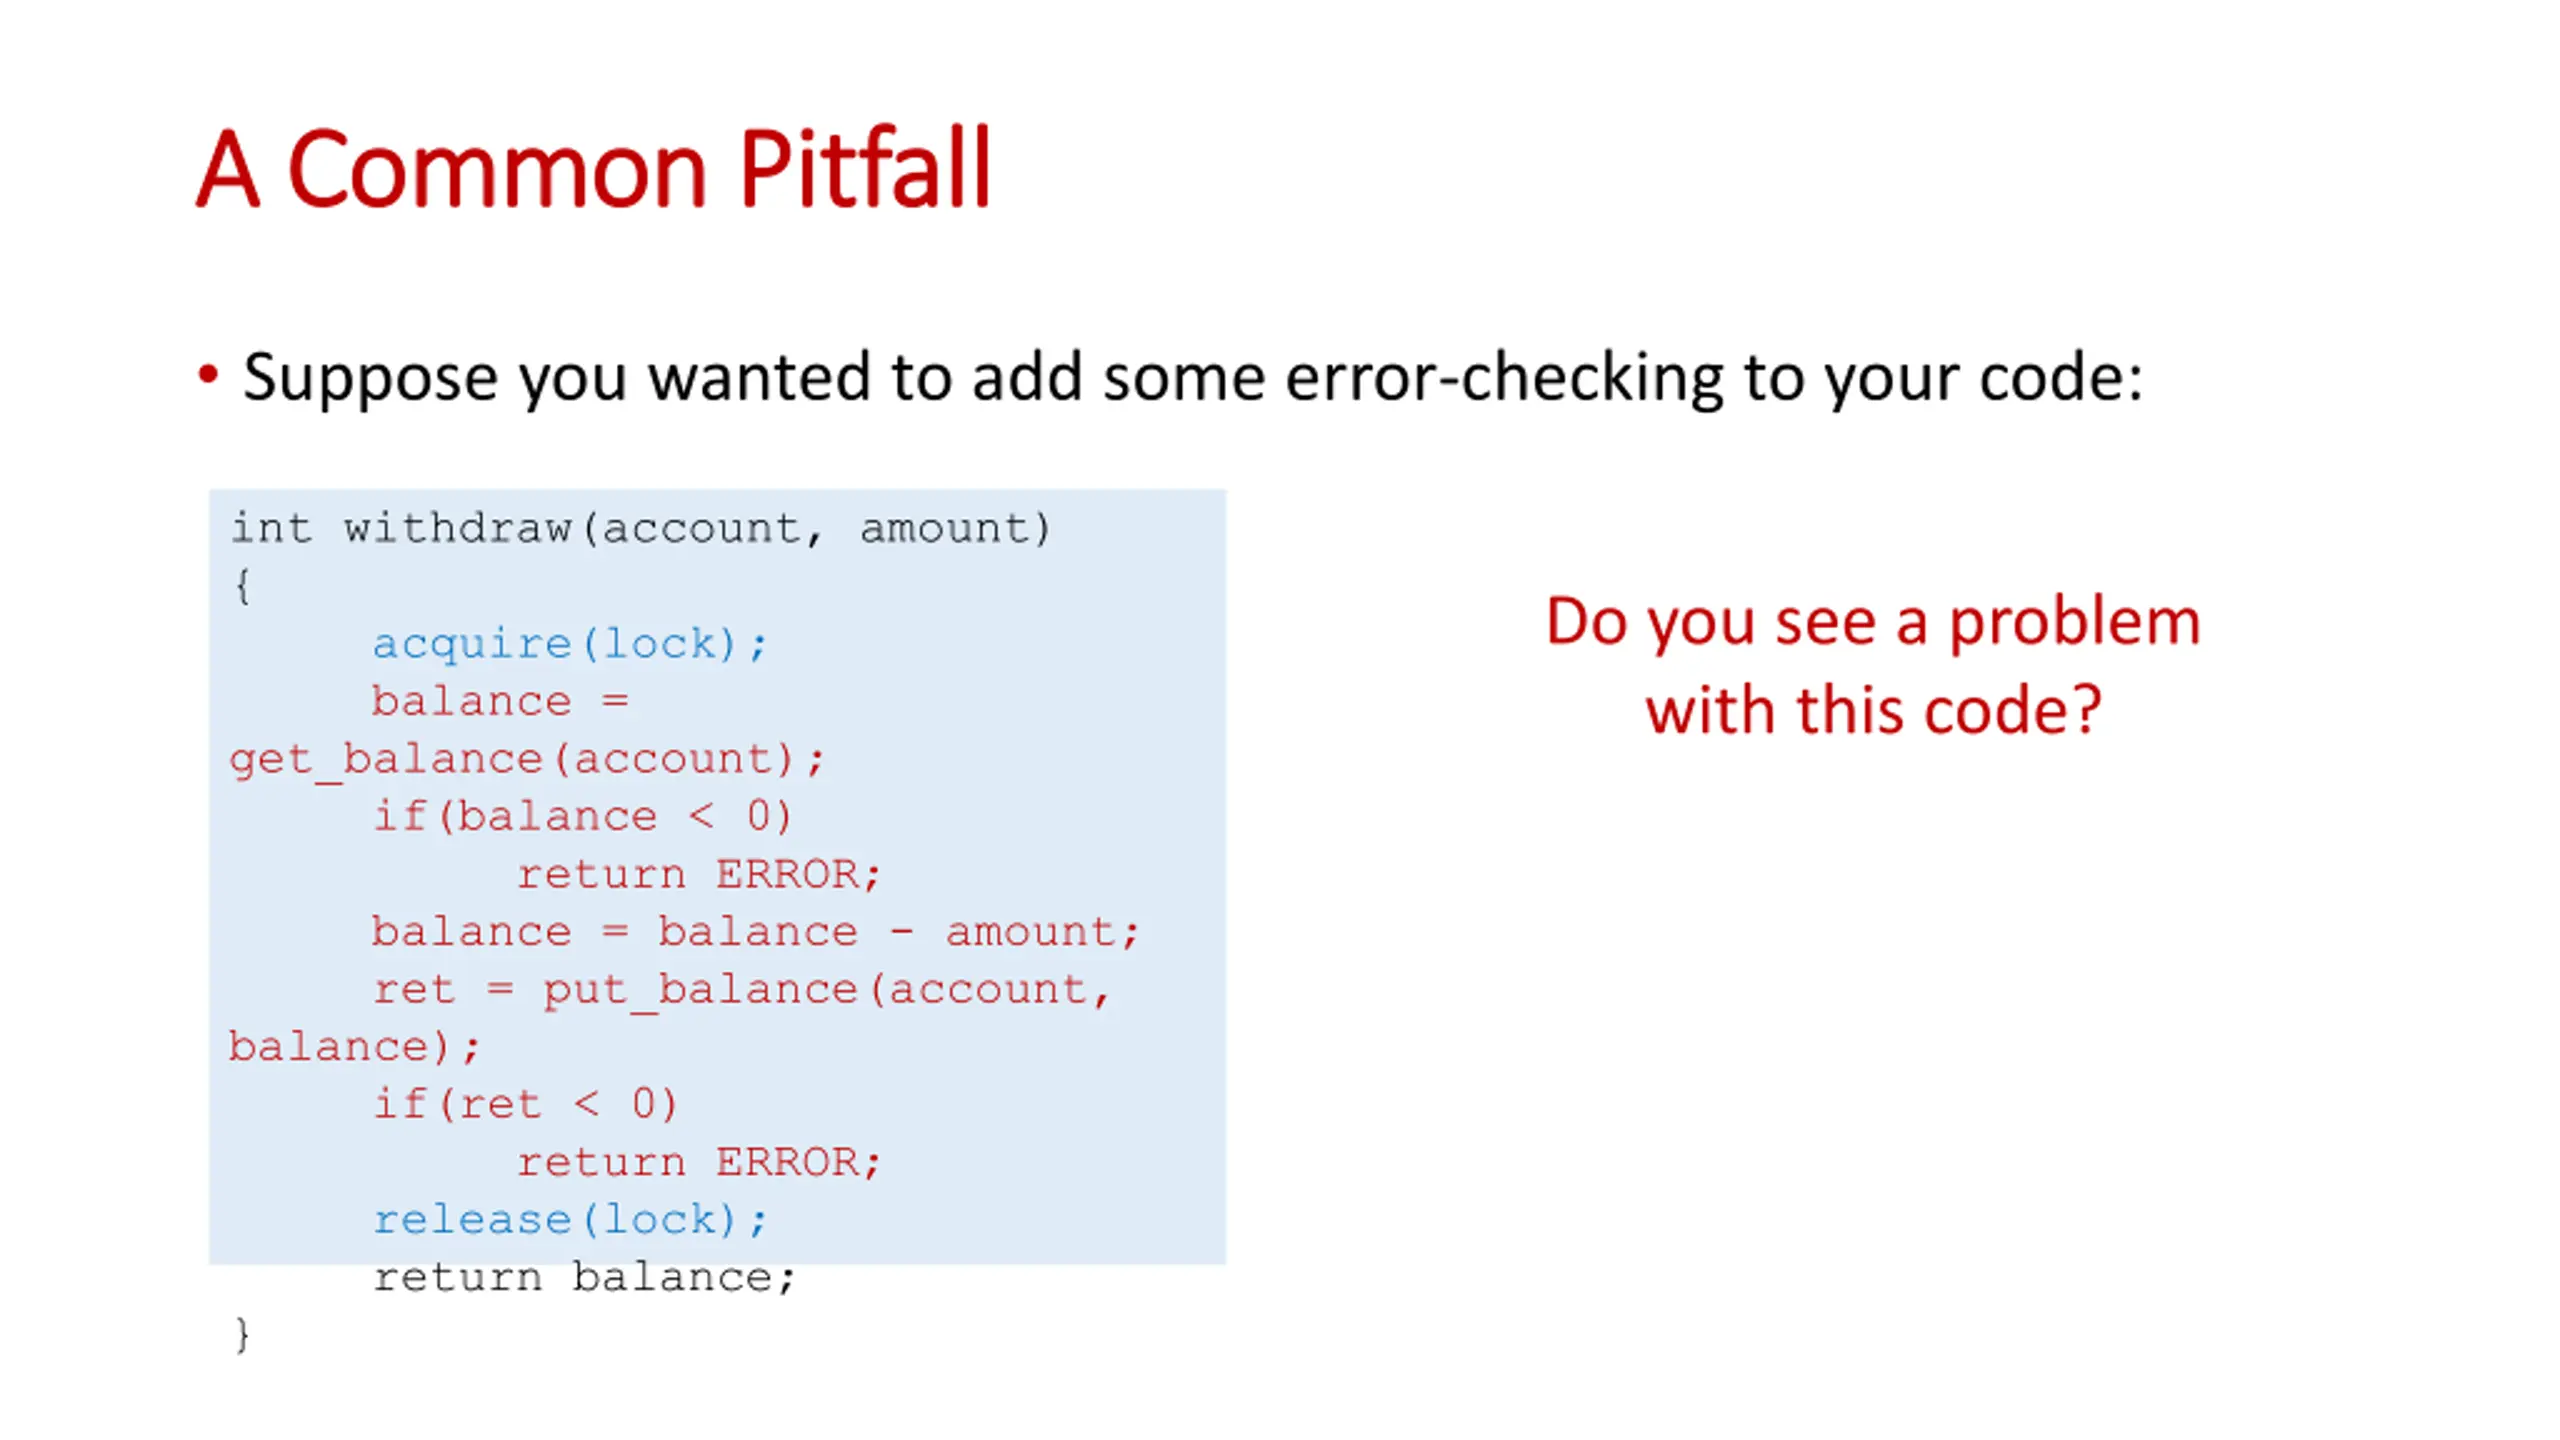This screenshot has height=1440, width=2560.
Task: Click the 'with this code?' text
Action: (1873, 711)
